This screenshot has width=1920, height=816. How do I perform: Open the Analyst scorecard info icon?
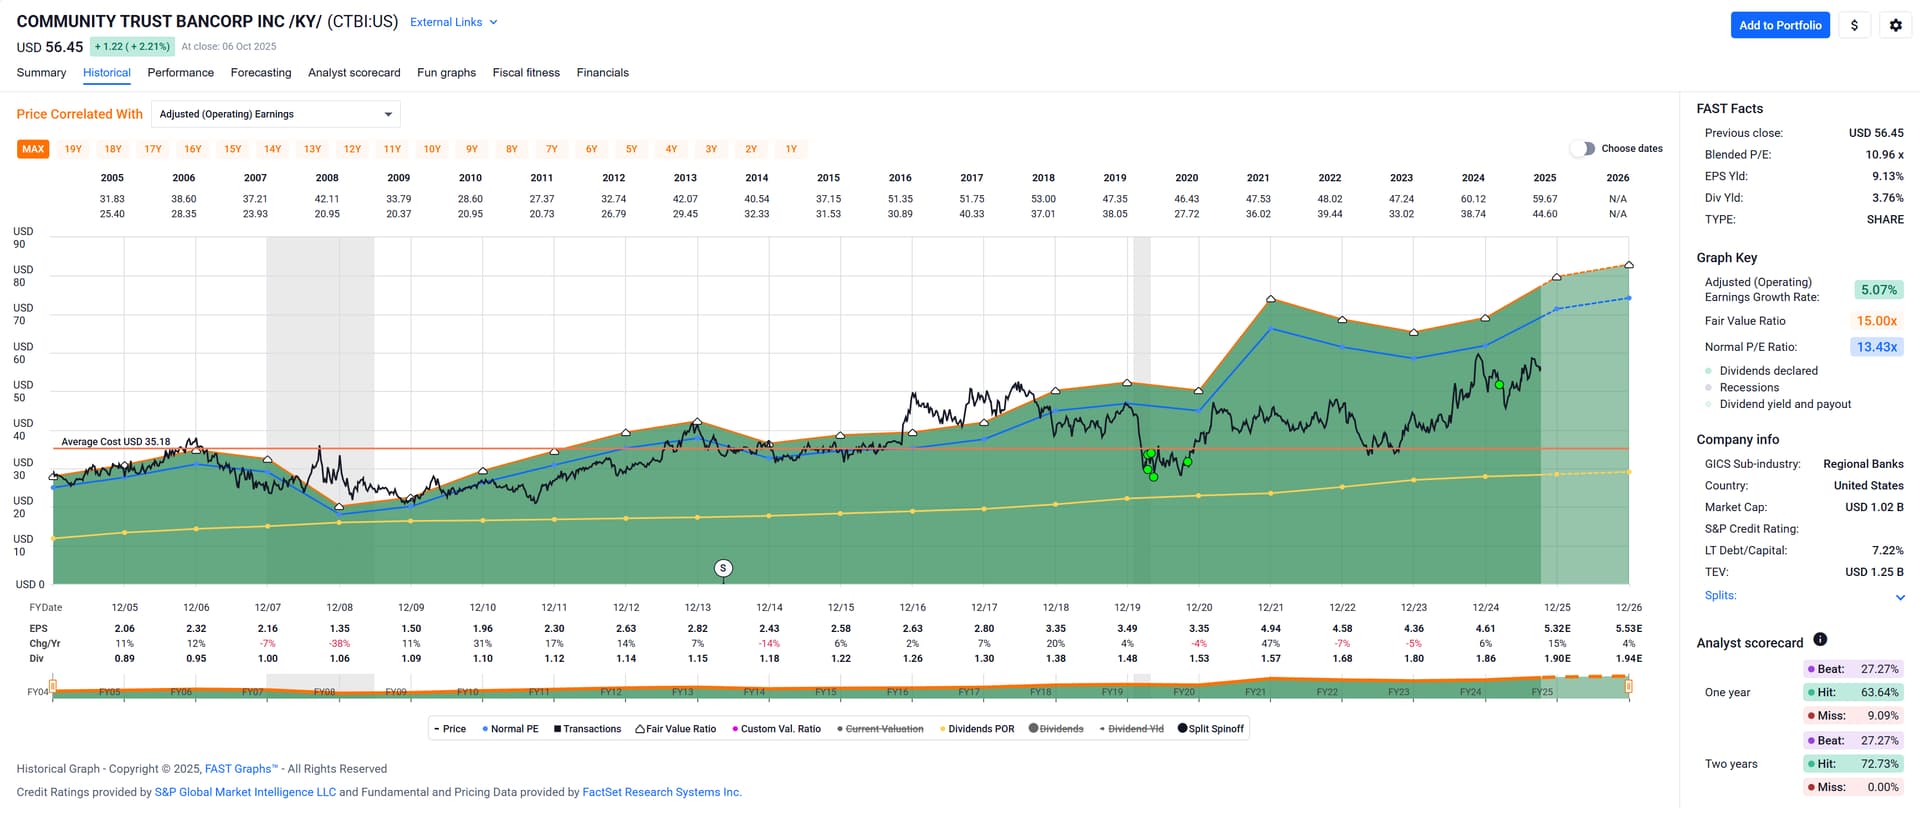coord(1820,640)
